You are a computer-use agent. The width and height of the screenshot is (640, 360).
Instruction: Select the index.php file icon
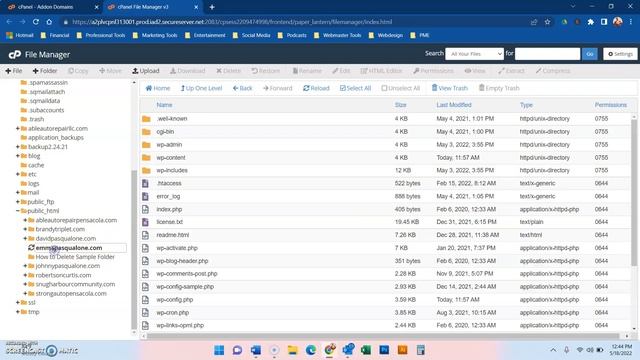[x=145, y=209]
